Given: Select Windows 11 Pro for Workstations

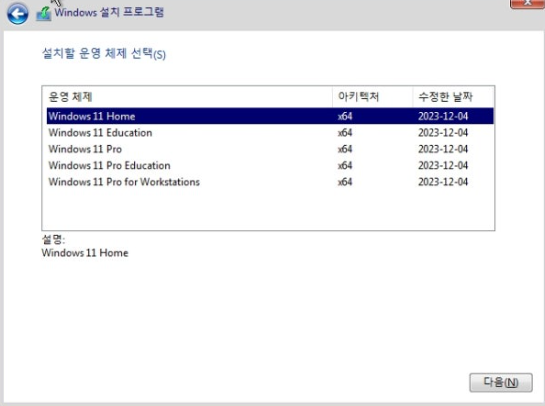Looking at the screenshot, I should pyautogui.click(x=270, y=181).
